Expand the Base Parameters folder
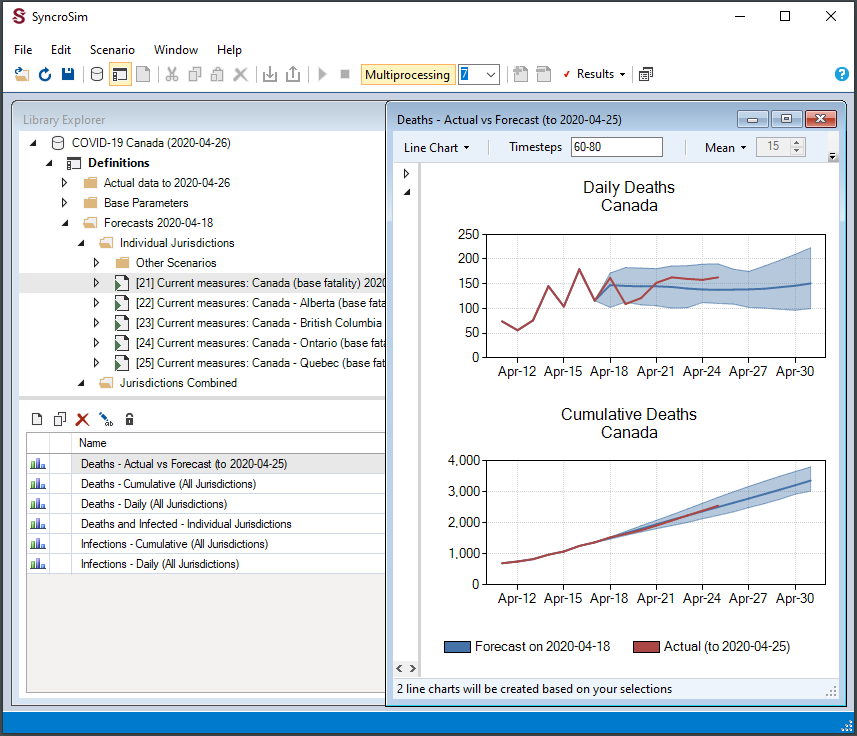The height and width of the screenshot is (736, 857). (x=64, y=203)
